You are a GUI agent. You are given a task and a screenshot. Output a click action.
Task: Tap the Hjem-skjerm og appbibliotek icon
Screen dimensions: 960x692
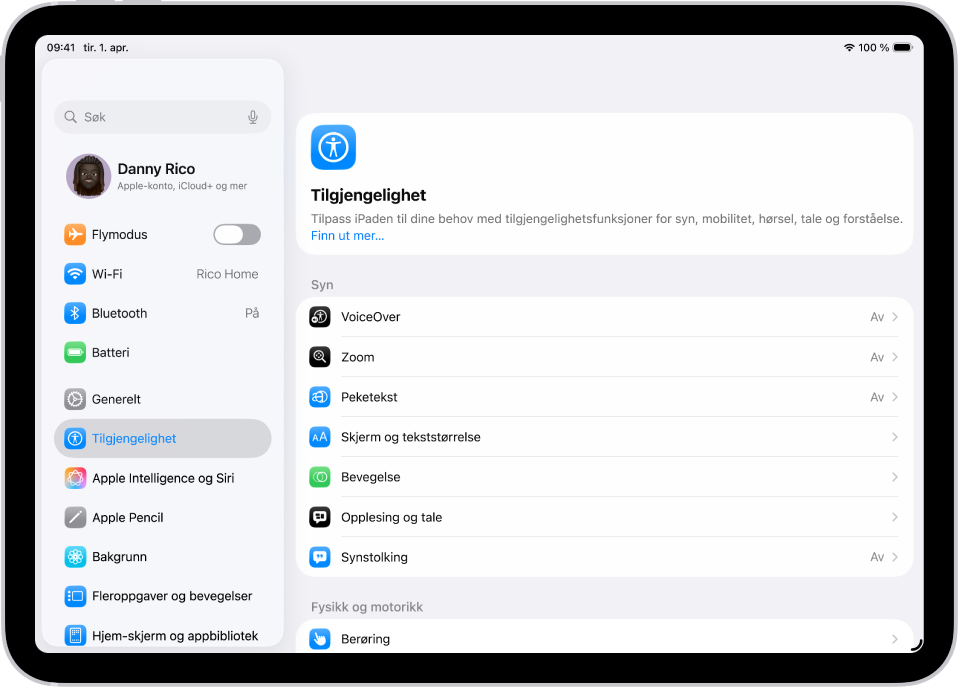coord(75,636)
